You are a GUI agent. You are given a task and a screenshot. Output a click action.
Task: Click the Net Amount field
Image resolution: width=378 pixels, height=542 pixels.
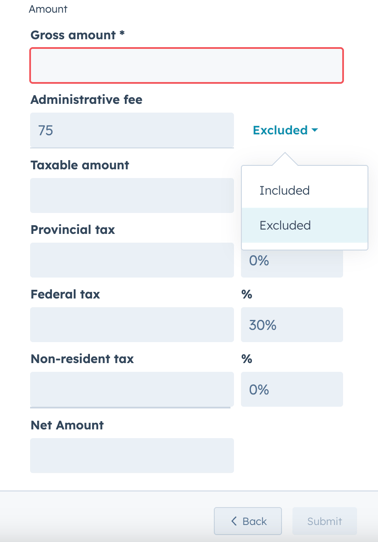point(132,455)
